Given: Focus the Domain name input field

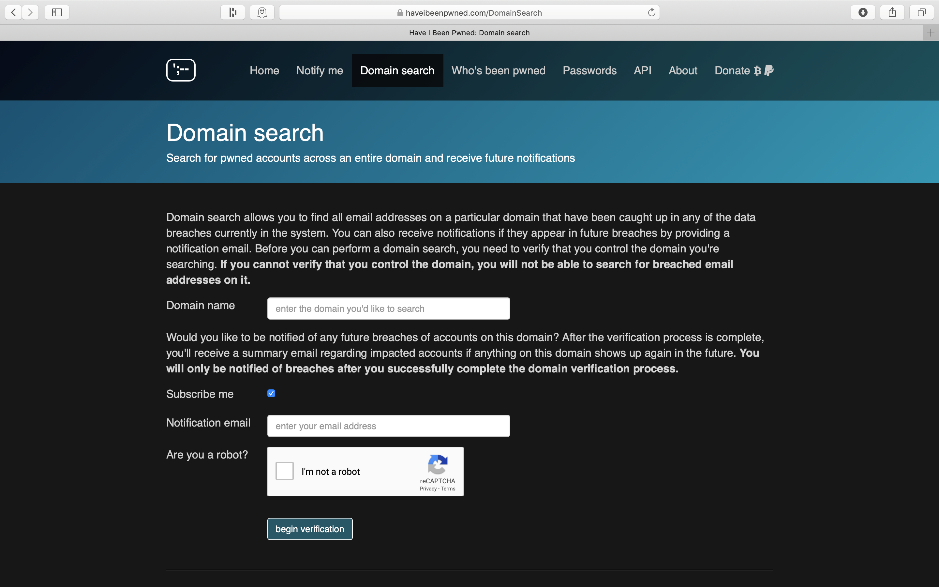Looking at the screenshot, I should point(388,308).
